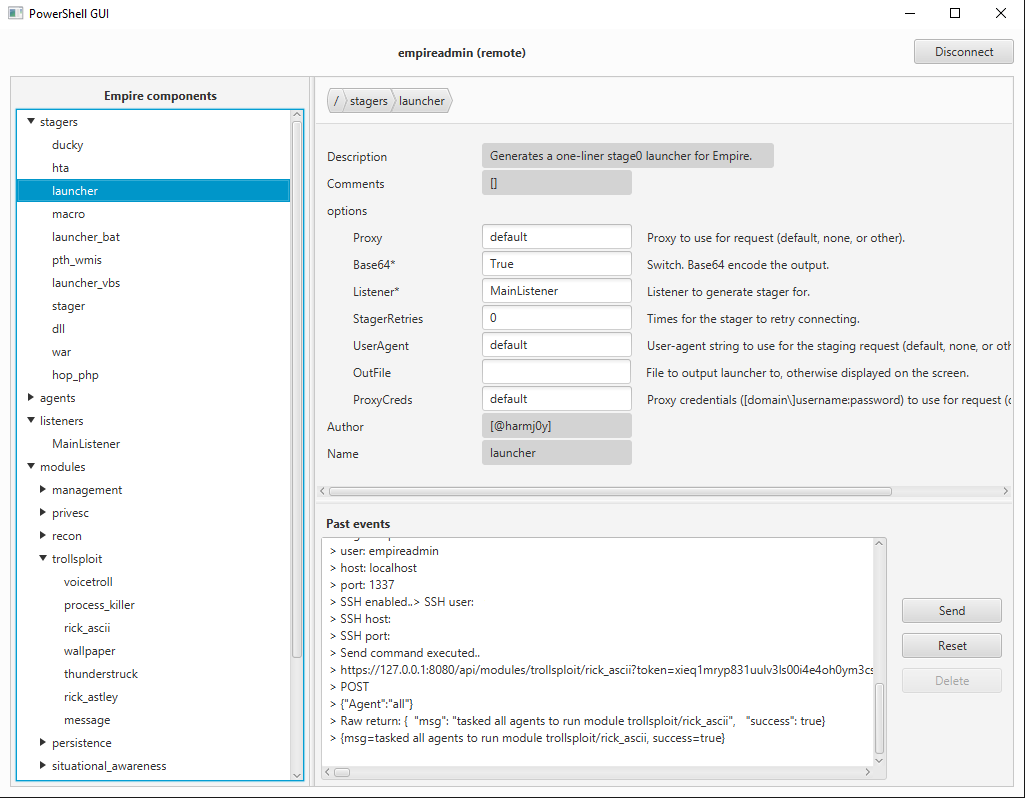1025x798 pixels.
Task: Edit the StagerRetries option field
Action: [556, 318]
